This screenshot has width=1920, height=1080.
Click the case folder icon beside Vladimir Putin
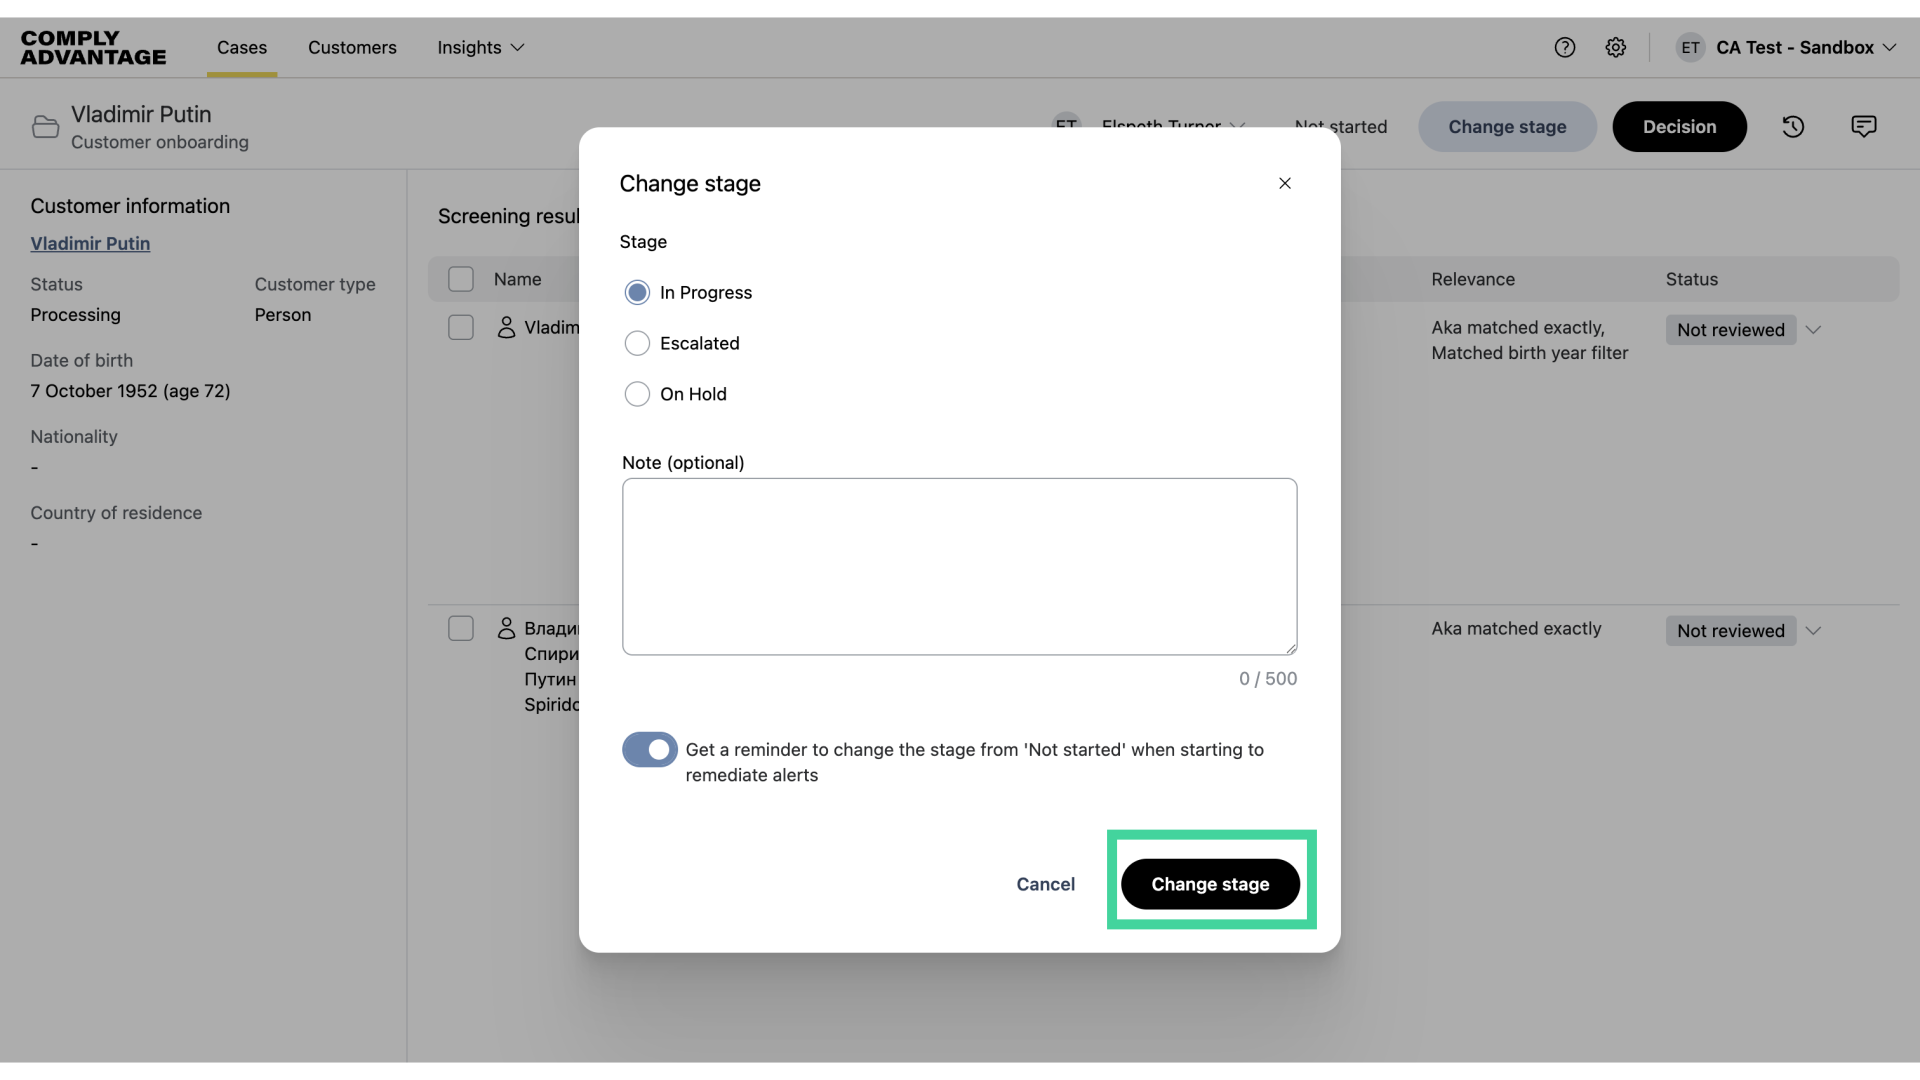click(45, 127)
